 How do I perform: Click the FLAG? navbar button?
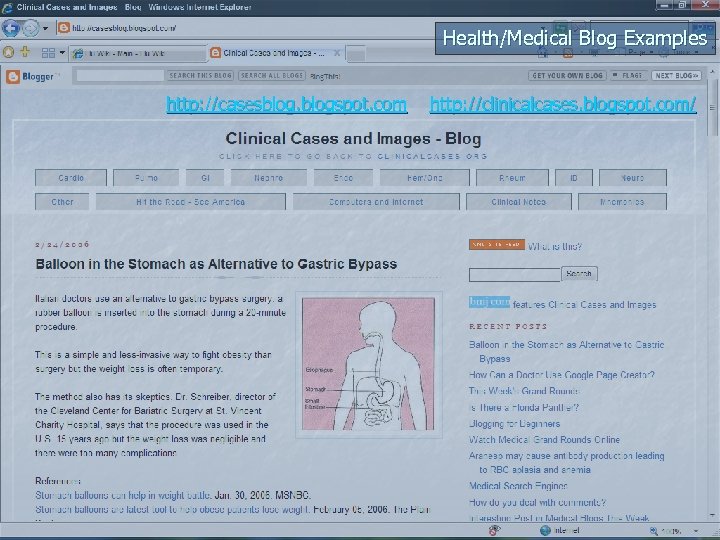(x=628, y=75)
